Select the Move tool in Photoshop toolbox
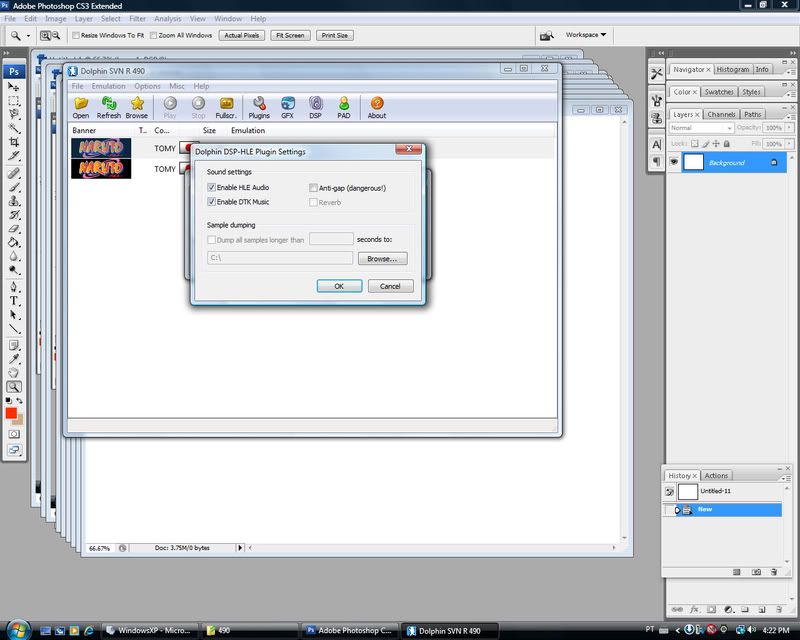This screenshot has width=800, height=640. point(13,87)
